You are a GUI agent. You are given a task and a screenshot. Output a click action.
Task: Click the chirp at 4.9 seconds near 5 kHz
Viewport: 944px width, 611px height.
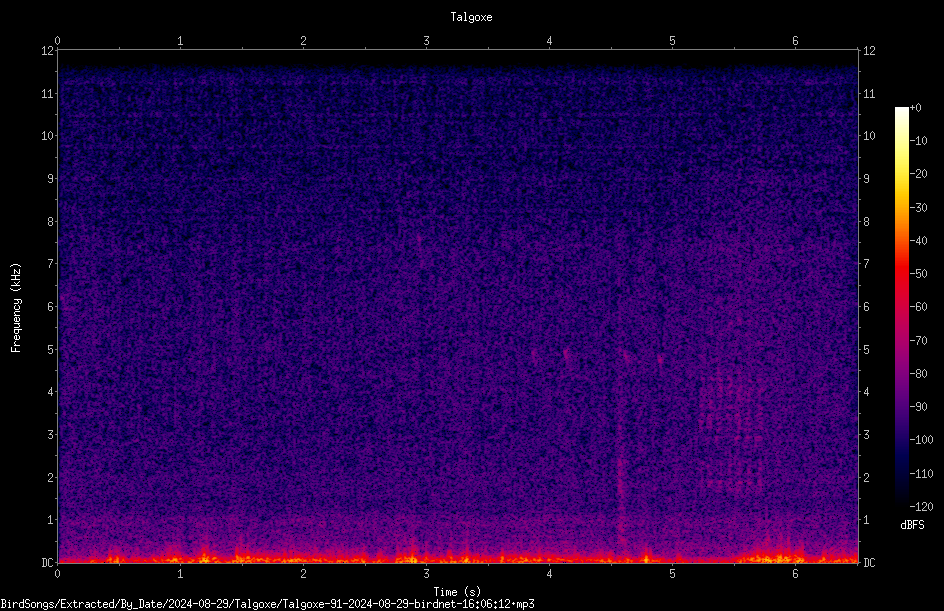(660, 360)
